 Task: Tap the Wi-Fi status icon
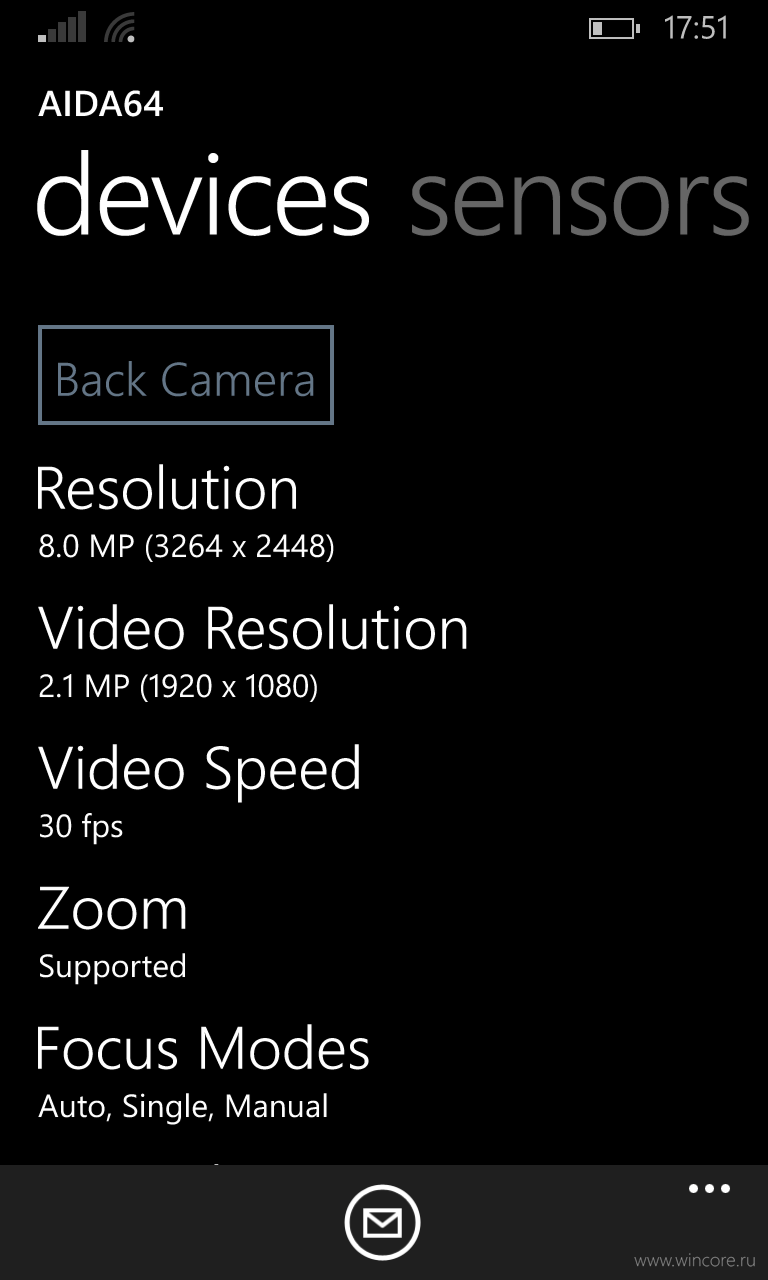point(119,27)
